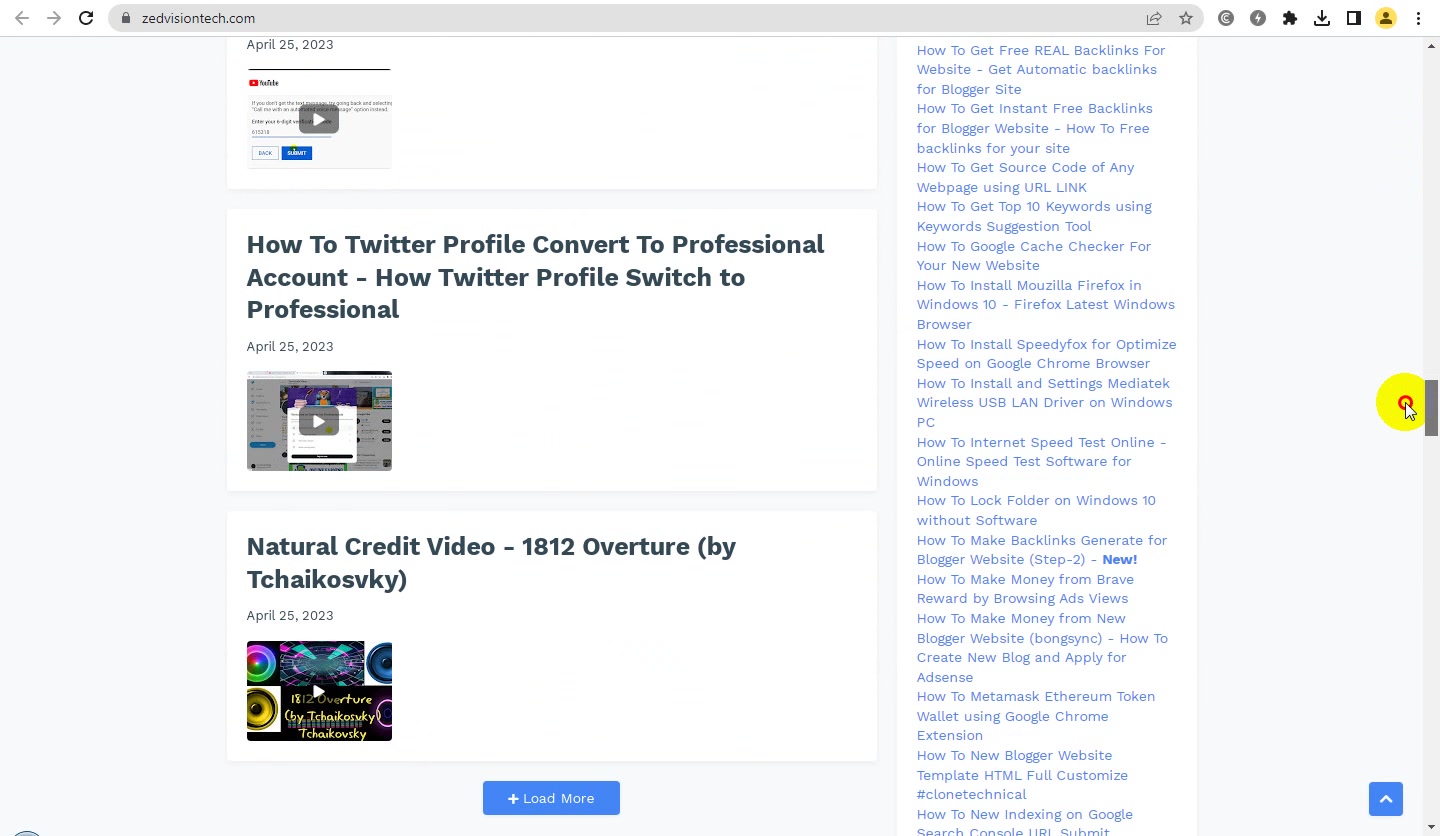Play the Twitter Profile Professional video thumbnail
Screen dimensions: 1440x836
[319, 421]
